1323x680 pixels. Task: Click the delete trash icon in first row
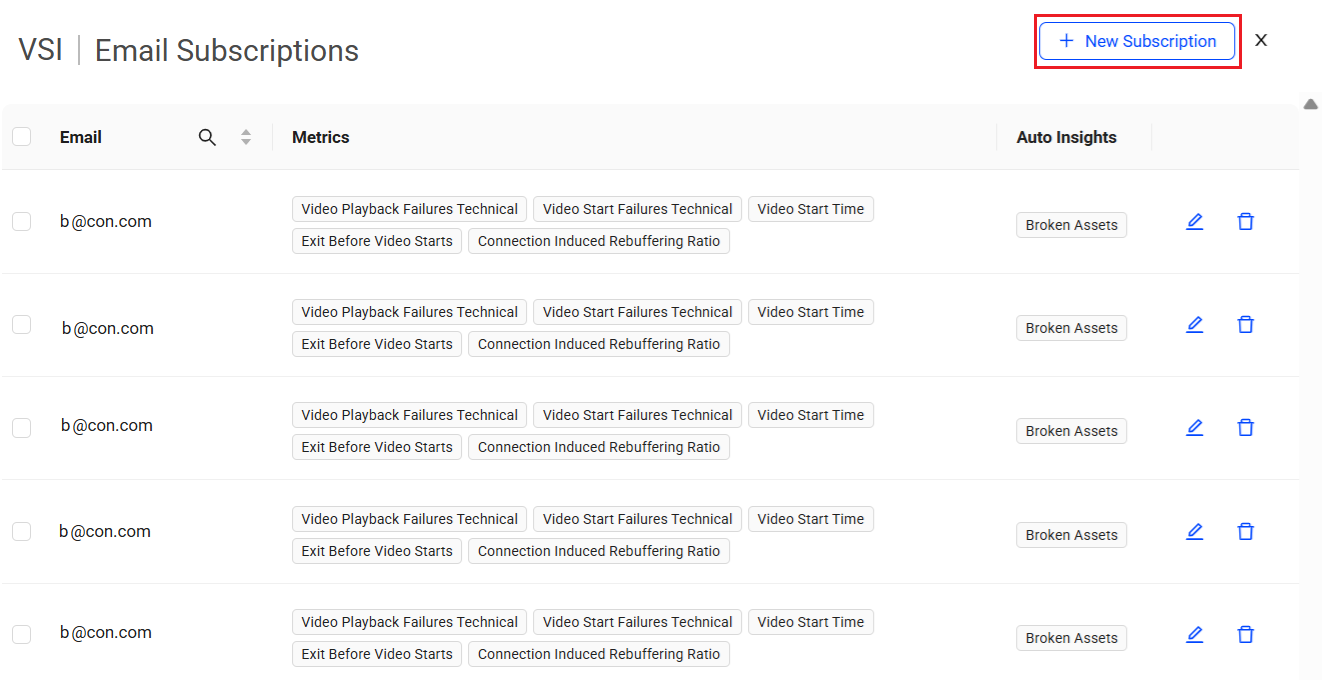[x=1245, y=222]
